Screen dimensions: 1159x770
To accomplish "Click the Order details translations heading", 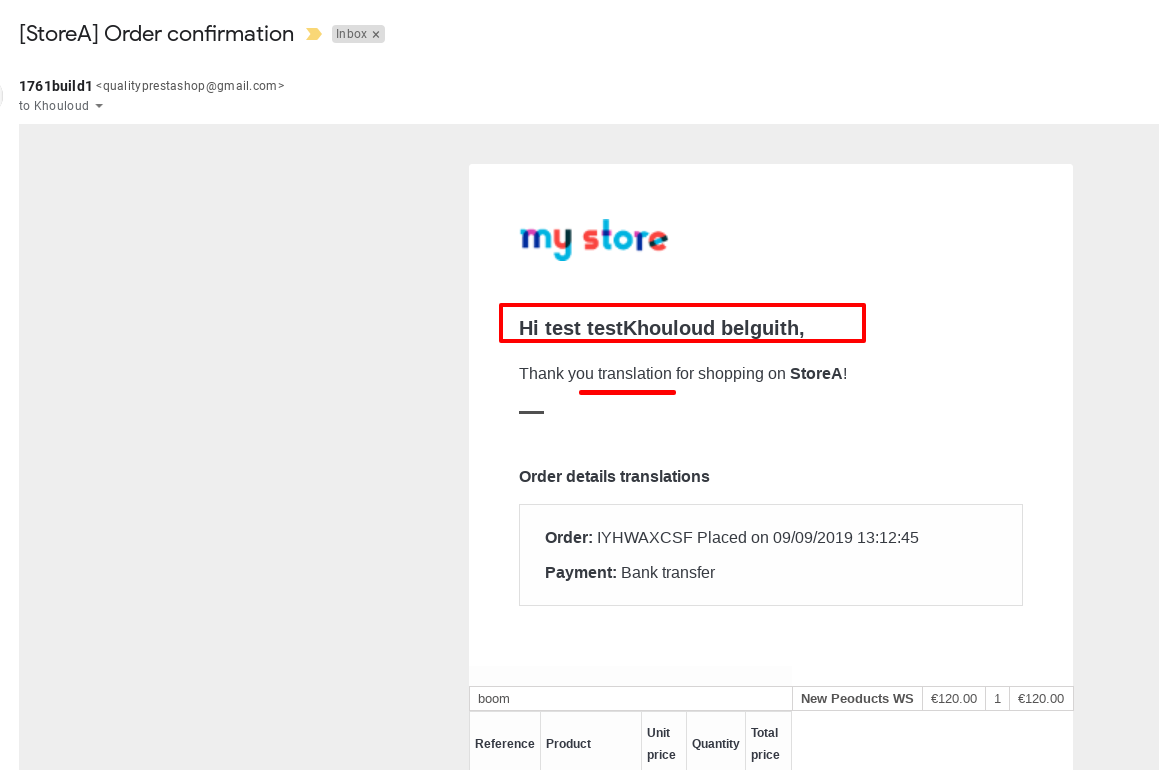I will coord(614,477).
